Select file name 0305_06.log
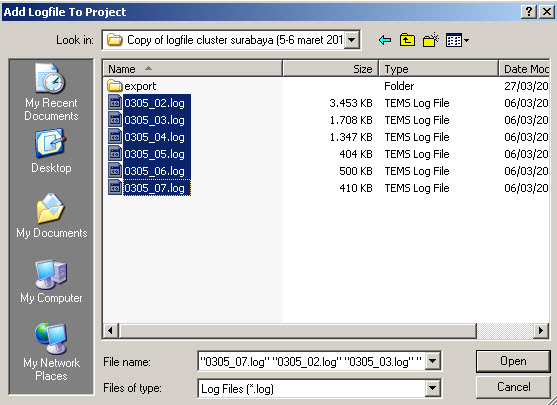The height and width of the screenshot is (405, 557). (155, 171)
